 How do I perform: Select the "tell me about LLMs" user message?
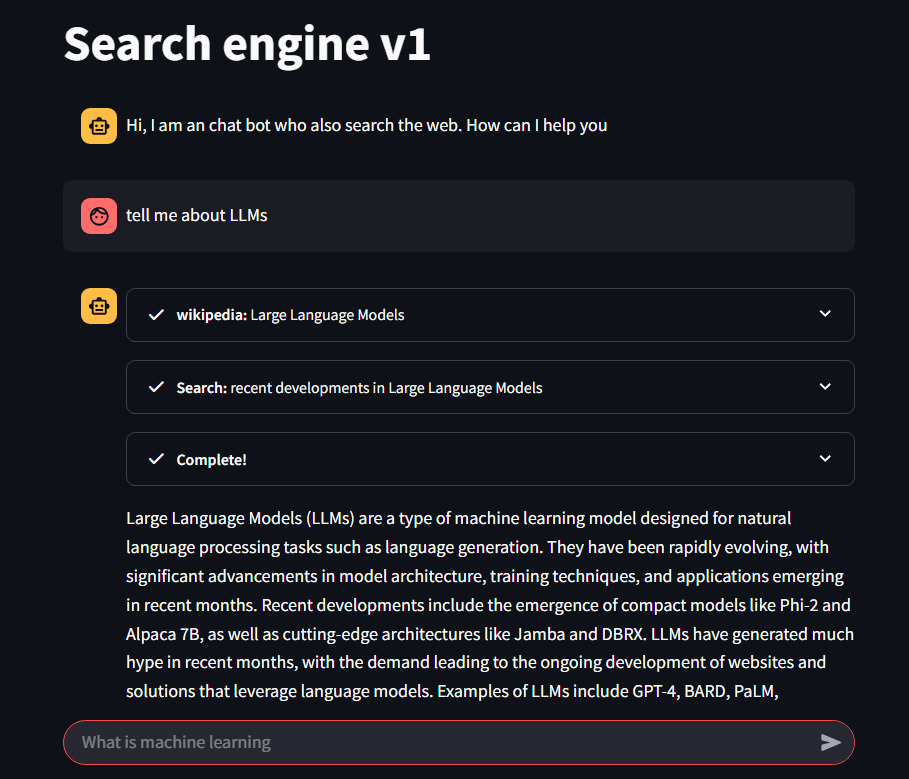(x=197, y=215)
